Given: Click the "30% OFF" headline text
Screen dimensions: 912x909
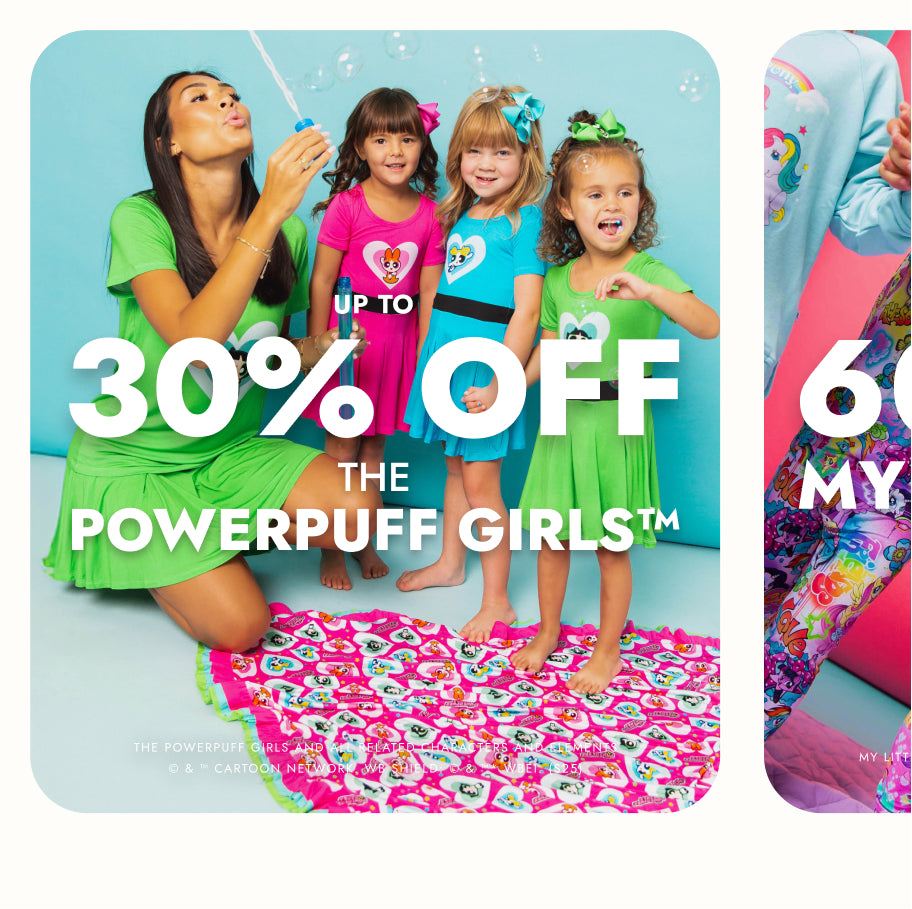Looking at the screenshot, I should click(x=374, y=387).
